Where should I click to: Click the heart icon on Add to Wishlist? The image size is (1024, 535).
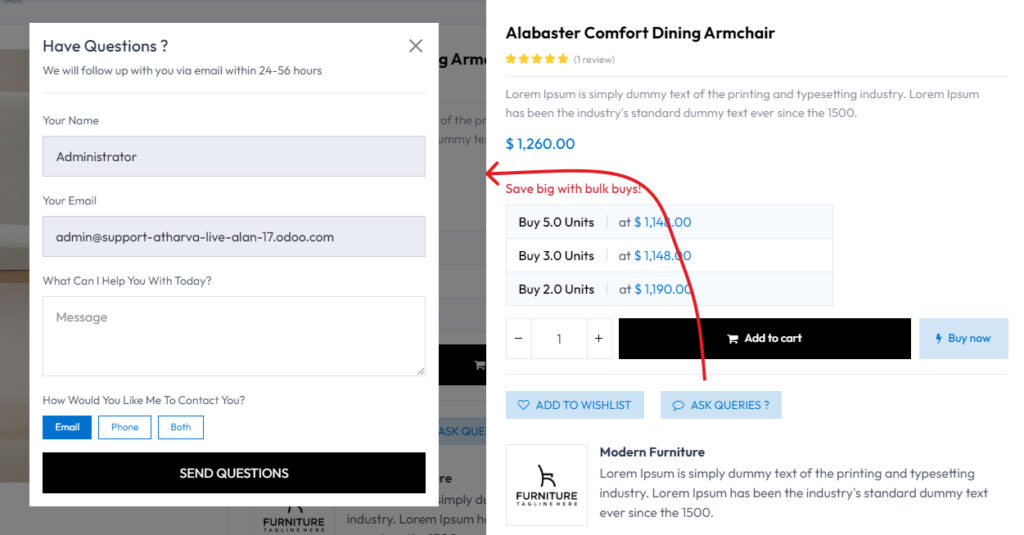pyautogui.click(x=524, y=405)
